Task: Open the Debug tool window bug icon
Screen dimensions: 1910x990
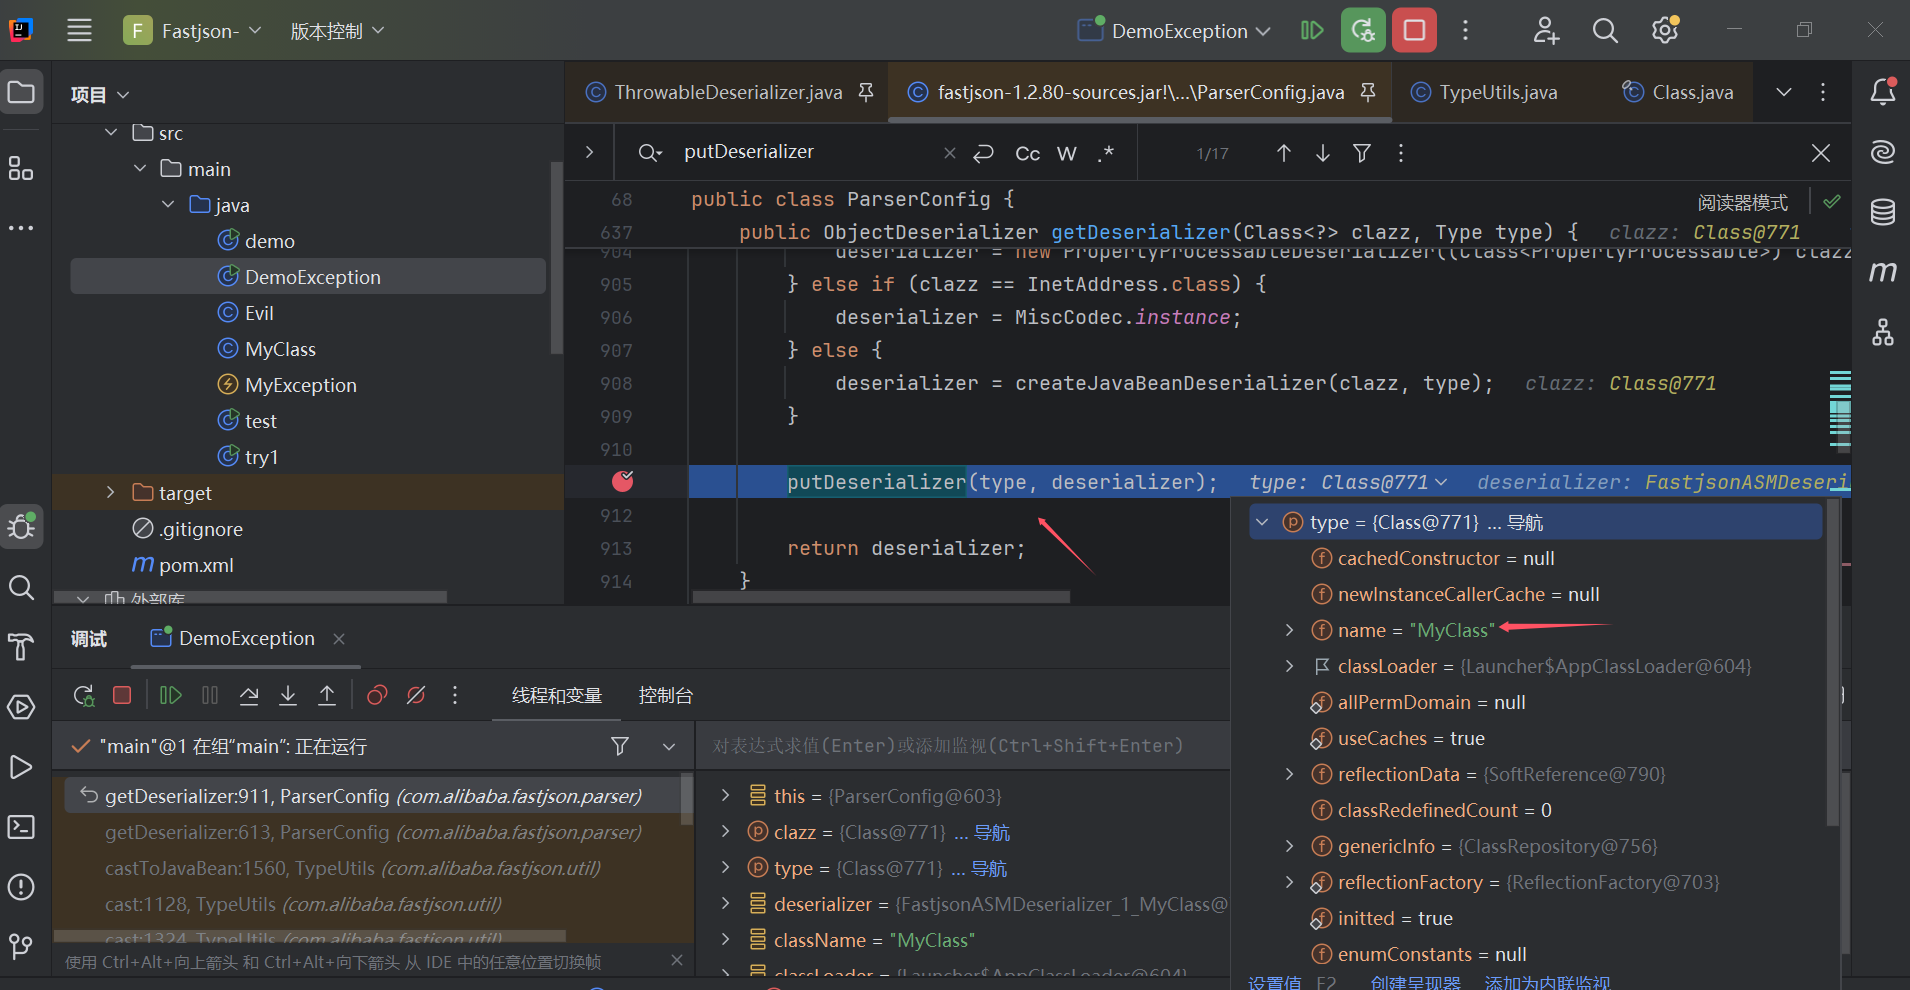Action: point(21,526)
